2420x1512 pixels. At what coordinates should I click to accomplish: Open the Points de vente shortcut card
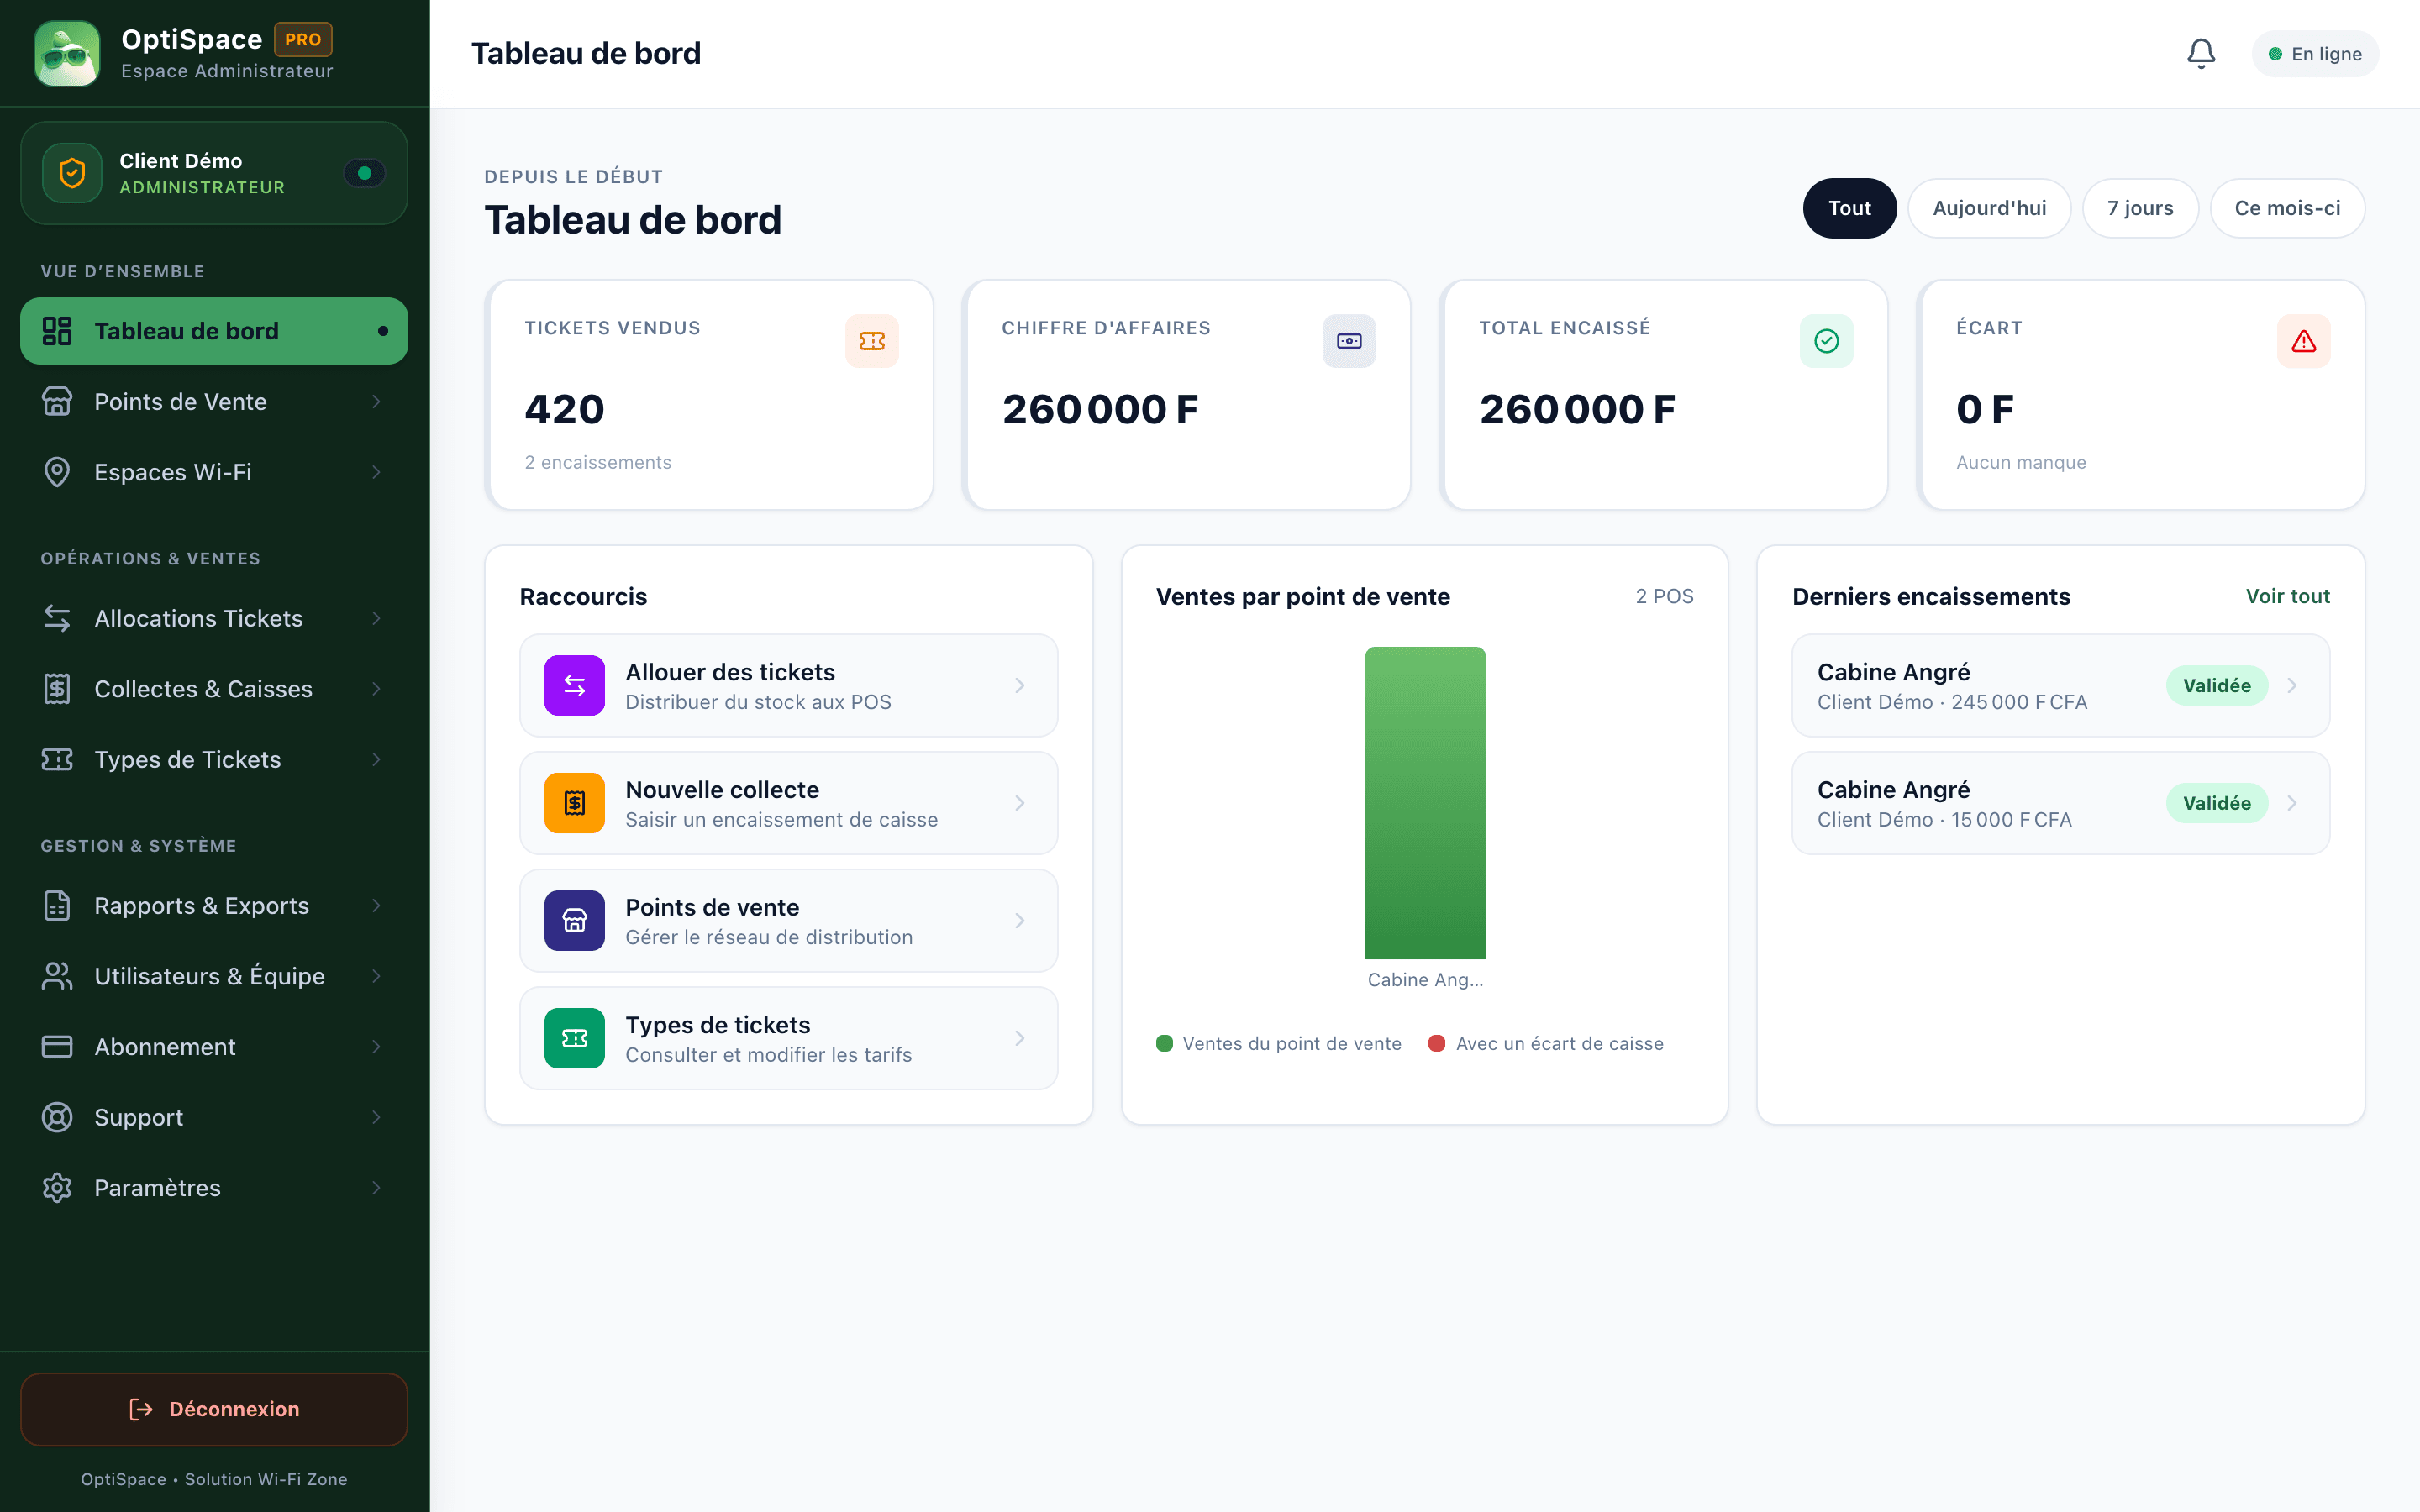point(788,921)
